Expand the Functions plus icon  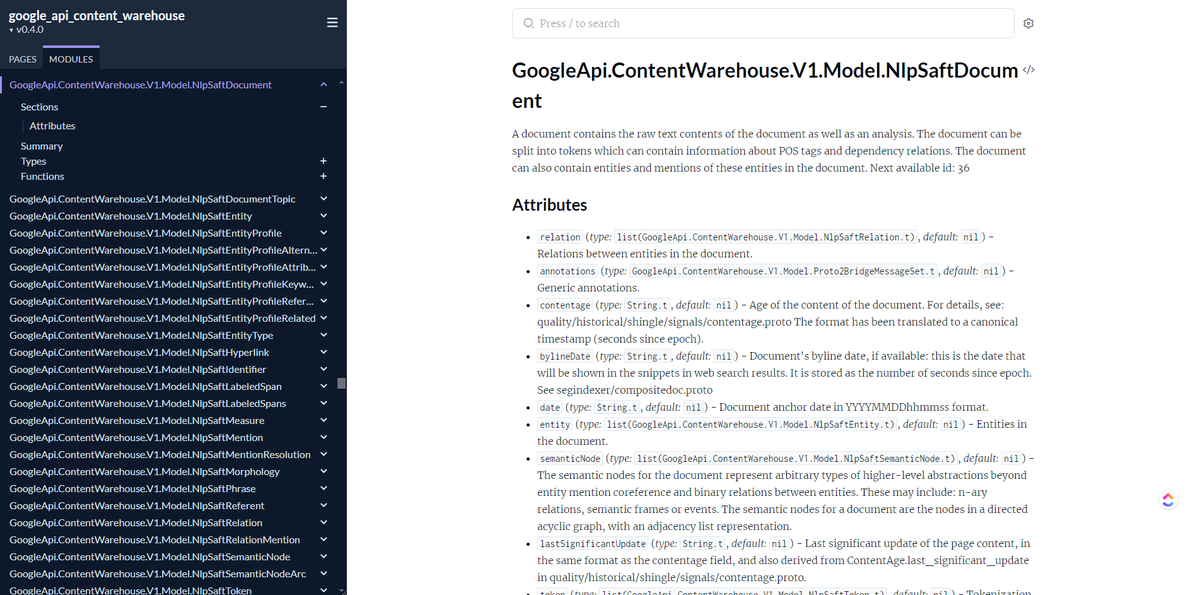point(323,176)
